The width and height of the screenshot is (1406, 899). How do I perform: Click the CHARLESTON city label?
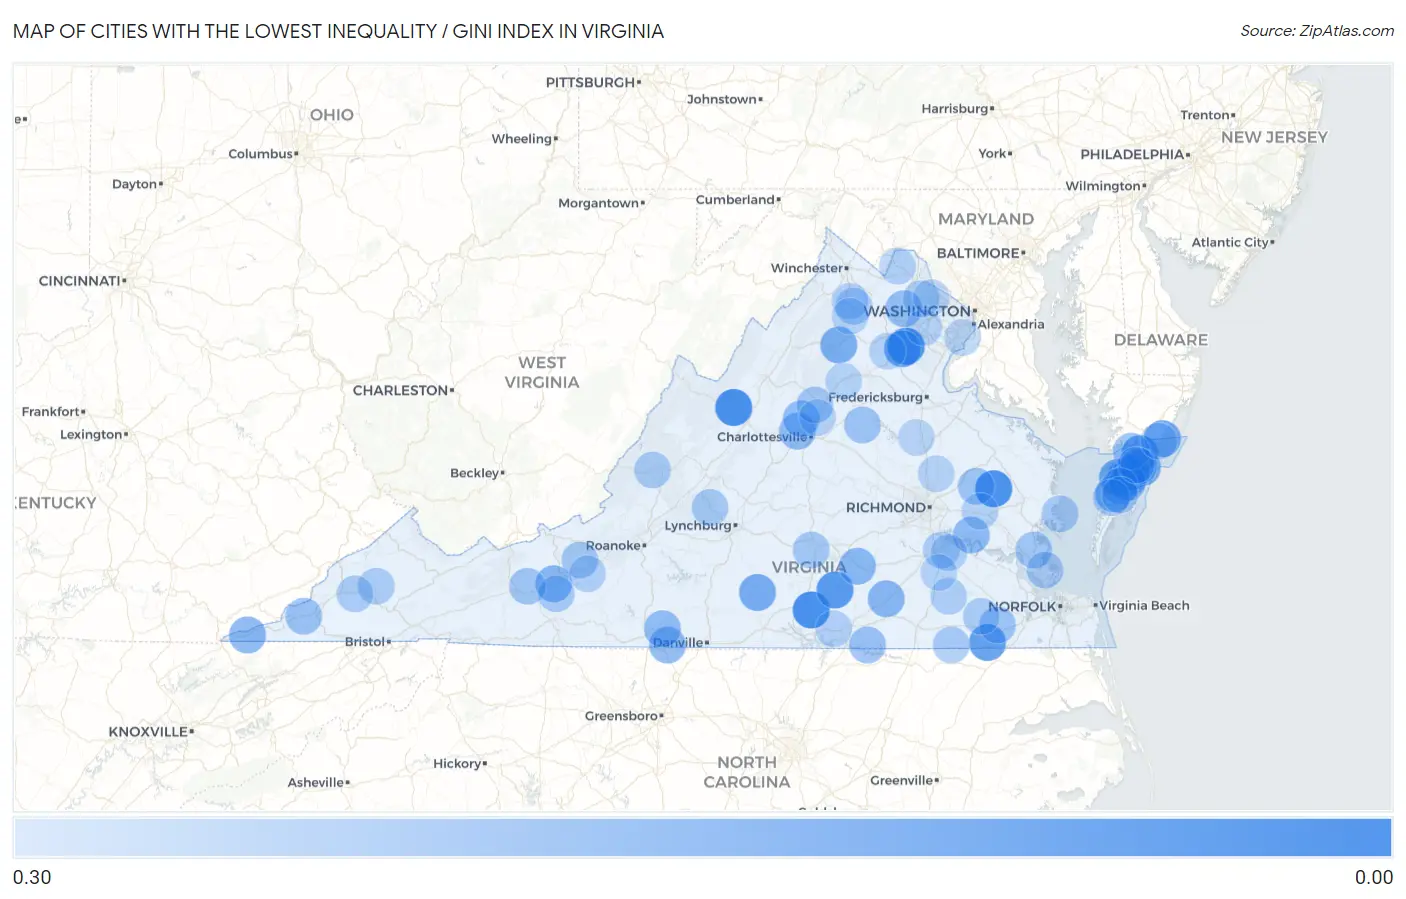point(400,390)
